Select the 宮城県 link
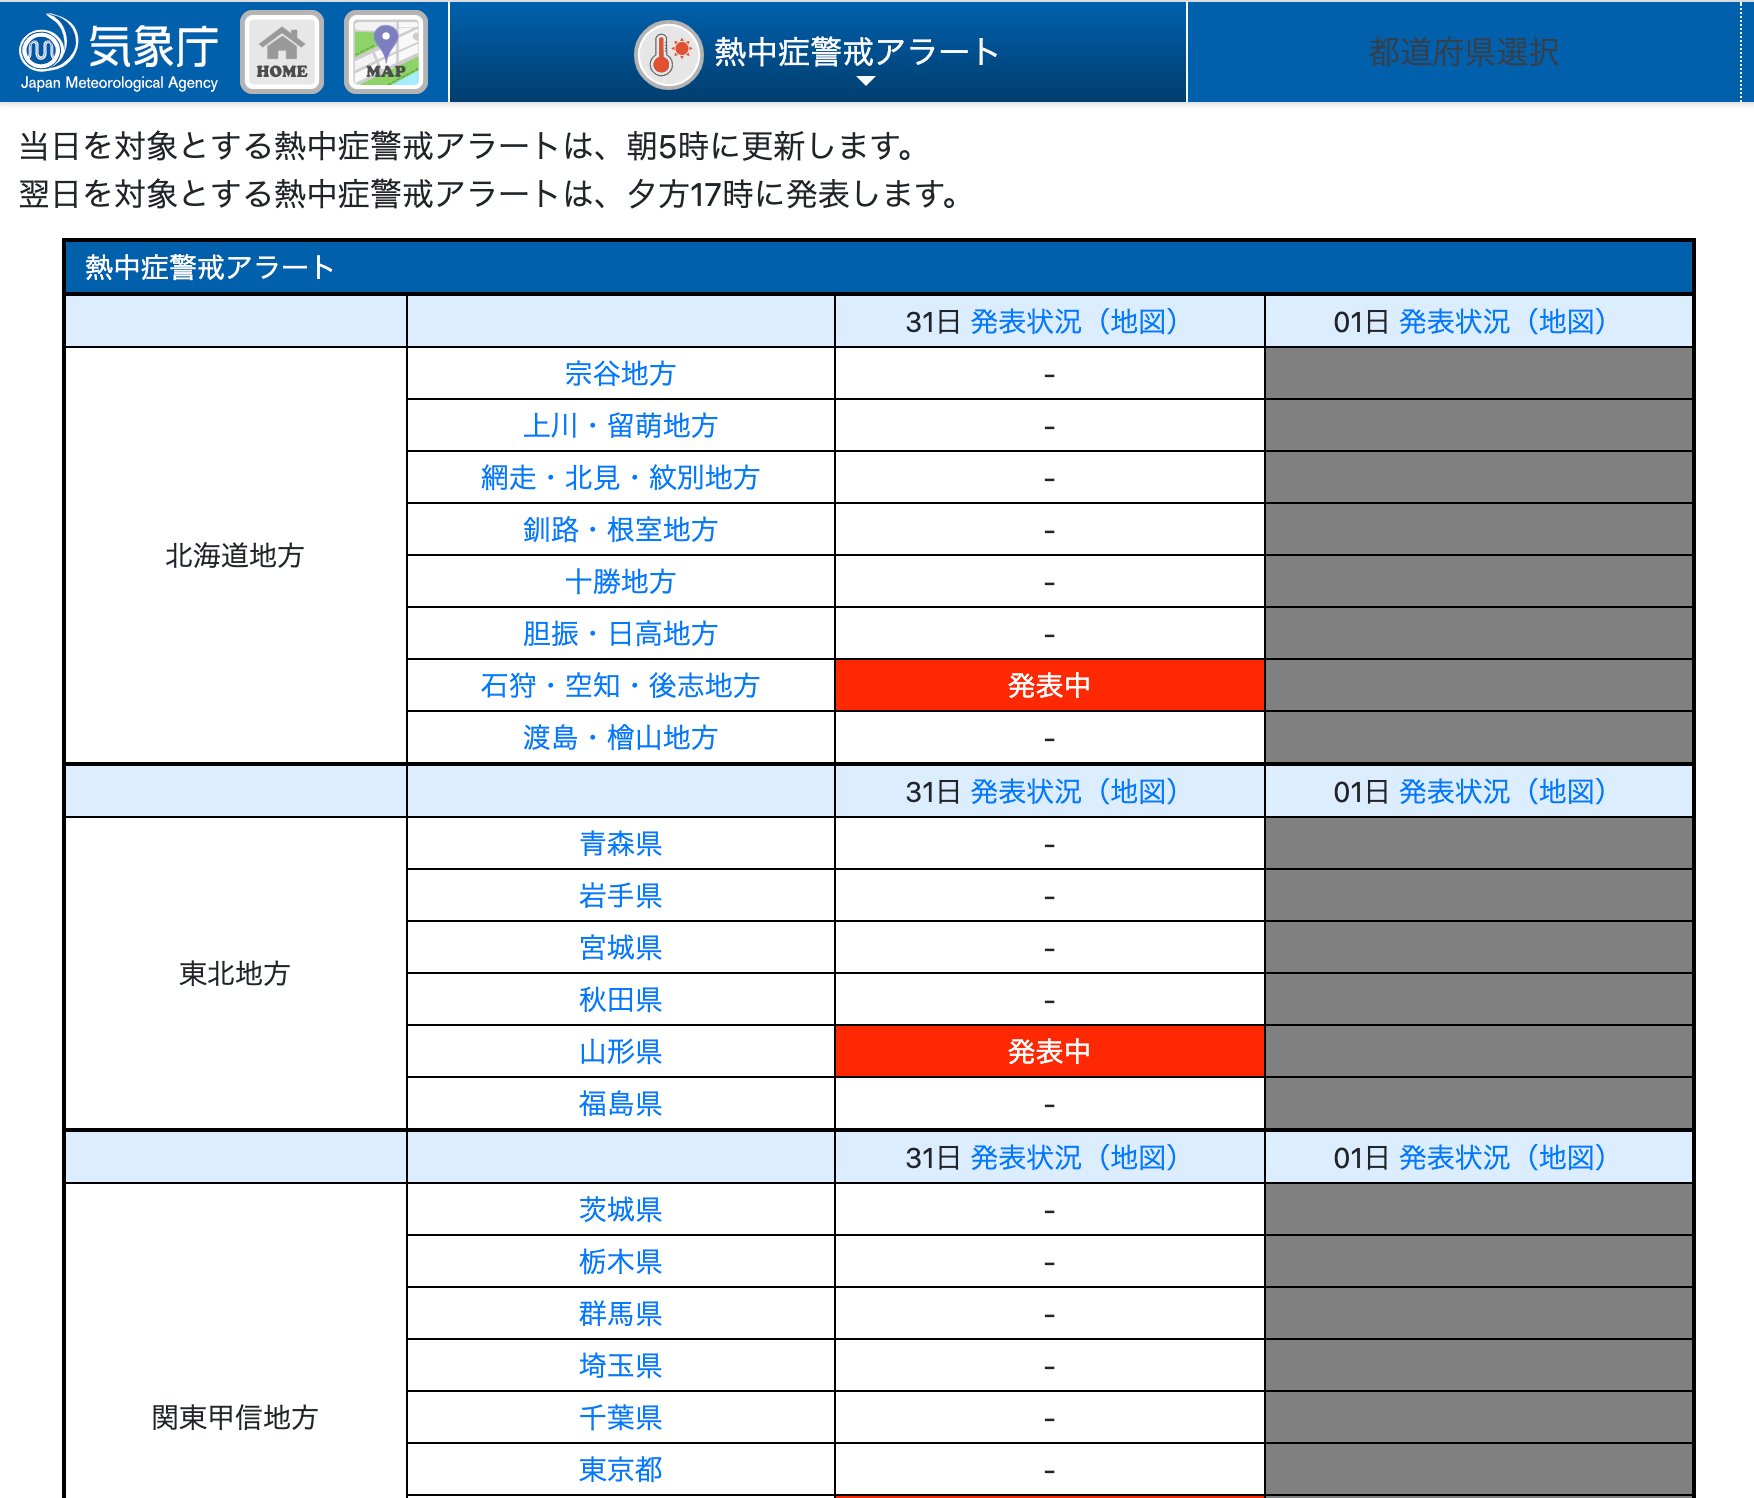 tap(620, 948)
